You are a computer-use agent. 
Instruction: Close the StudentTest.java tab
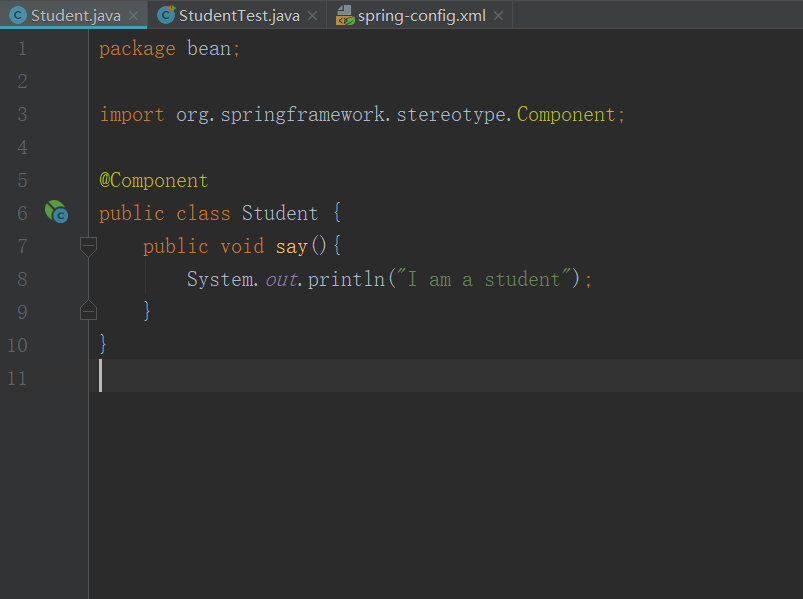point(312,16)
